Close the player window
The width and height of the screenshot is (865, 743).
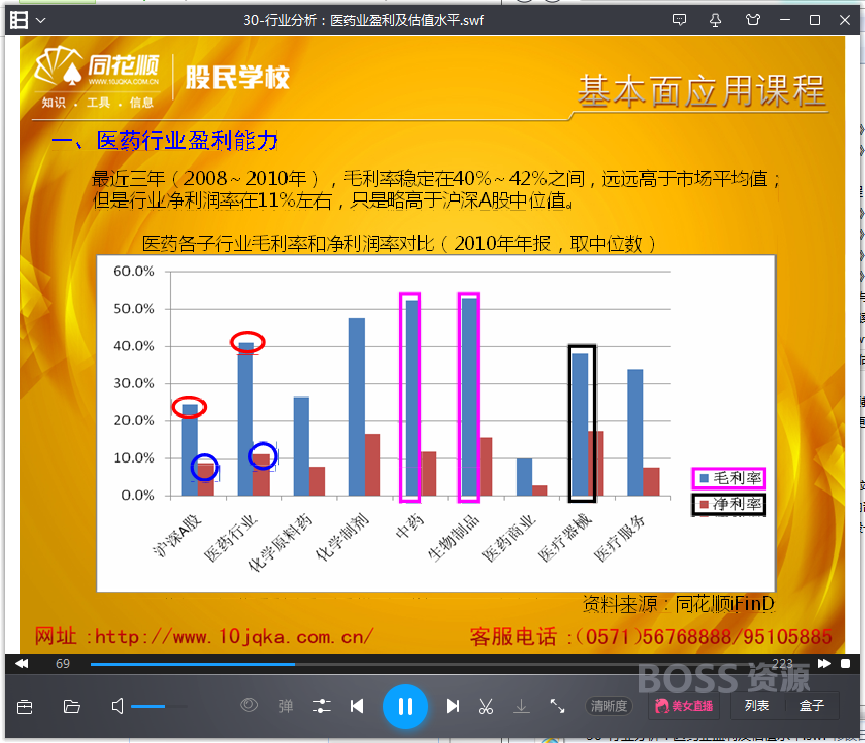[845, 20]
